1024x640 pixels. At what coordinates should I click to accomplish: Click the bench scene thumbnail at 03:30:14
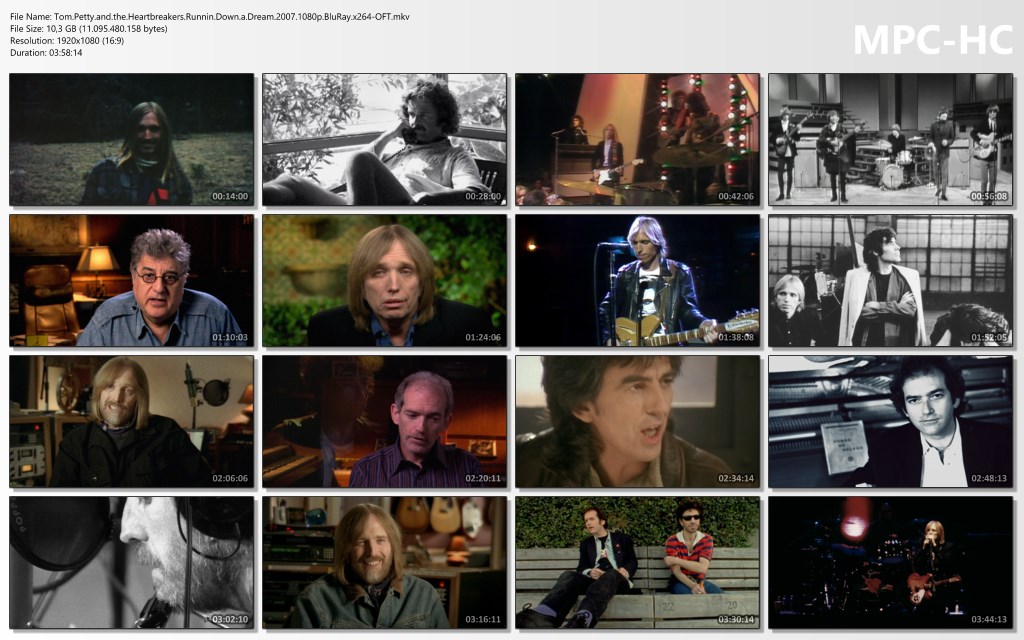pyautogui.click(x=637, y=562)
